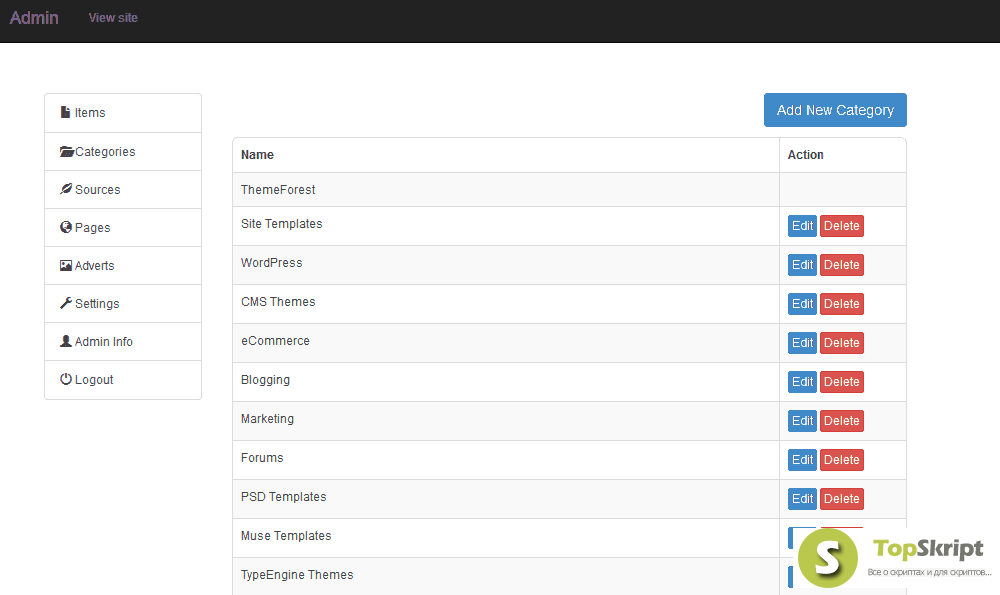The height and width of the screenshot is (595, 1000).
Task: Delete the PSD Templates category
Action: coord(841,498)
